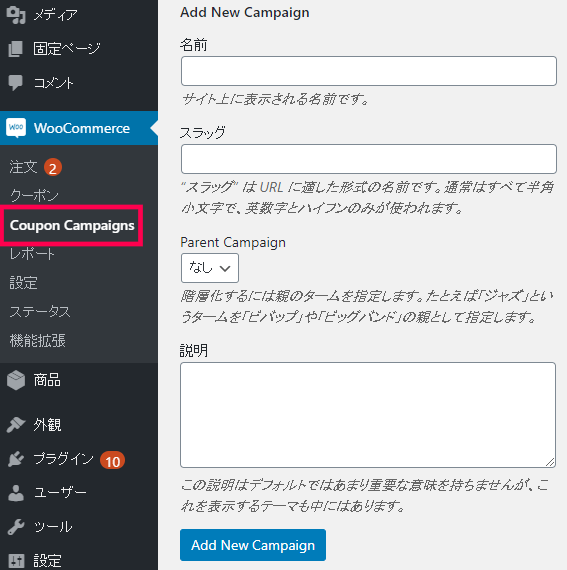Click the 外観 appearance paintbrush icon

click(x=16, y=425)
